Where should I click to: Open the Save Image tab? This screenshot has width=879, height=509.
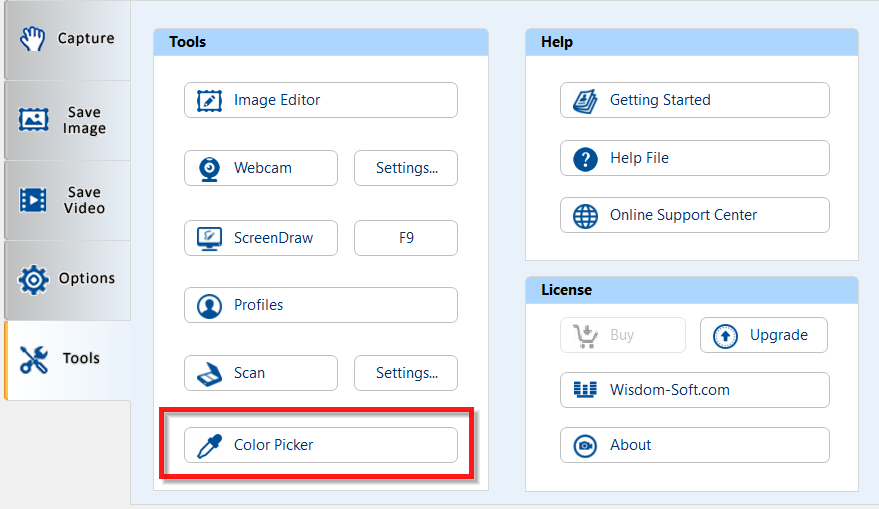click(66, 120)
